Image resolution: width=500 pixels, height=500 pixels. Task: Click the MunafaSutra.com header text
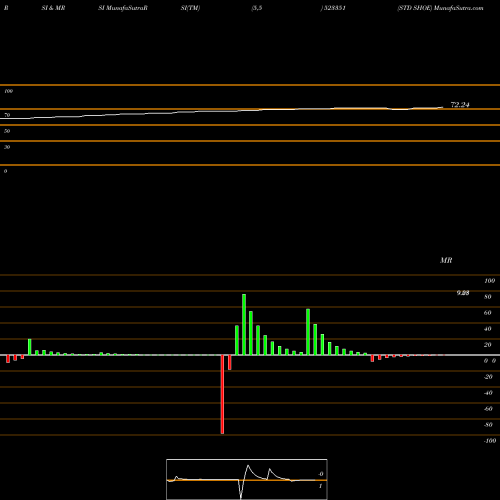coord(459,8)
